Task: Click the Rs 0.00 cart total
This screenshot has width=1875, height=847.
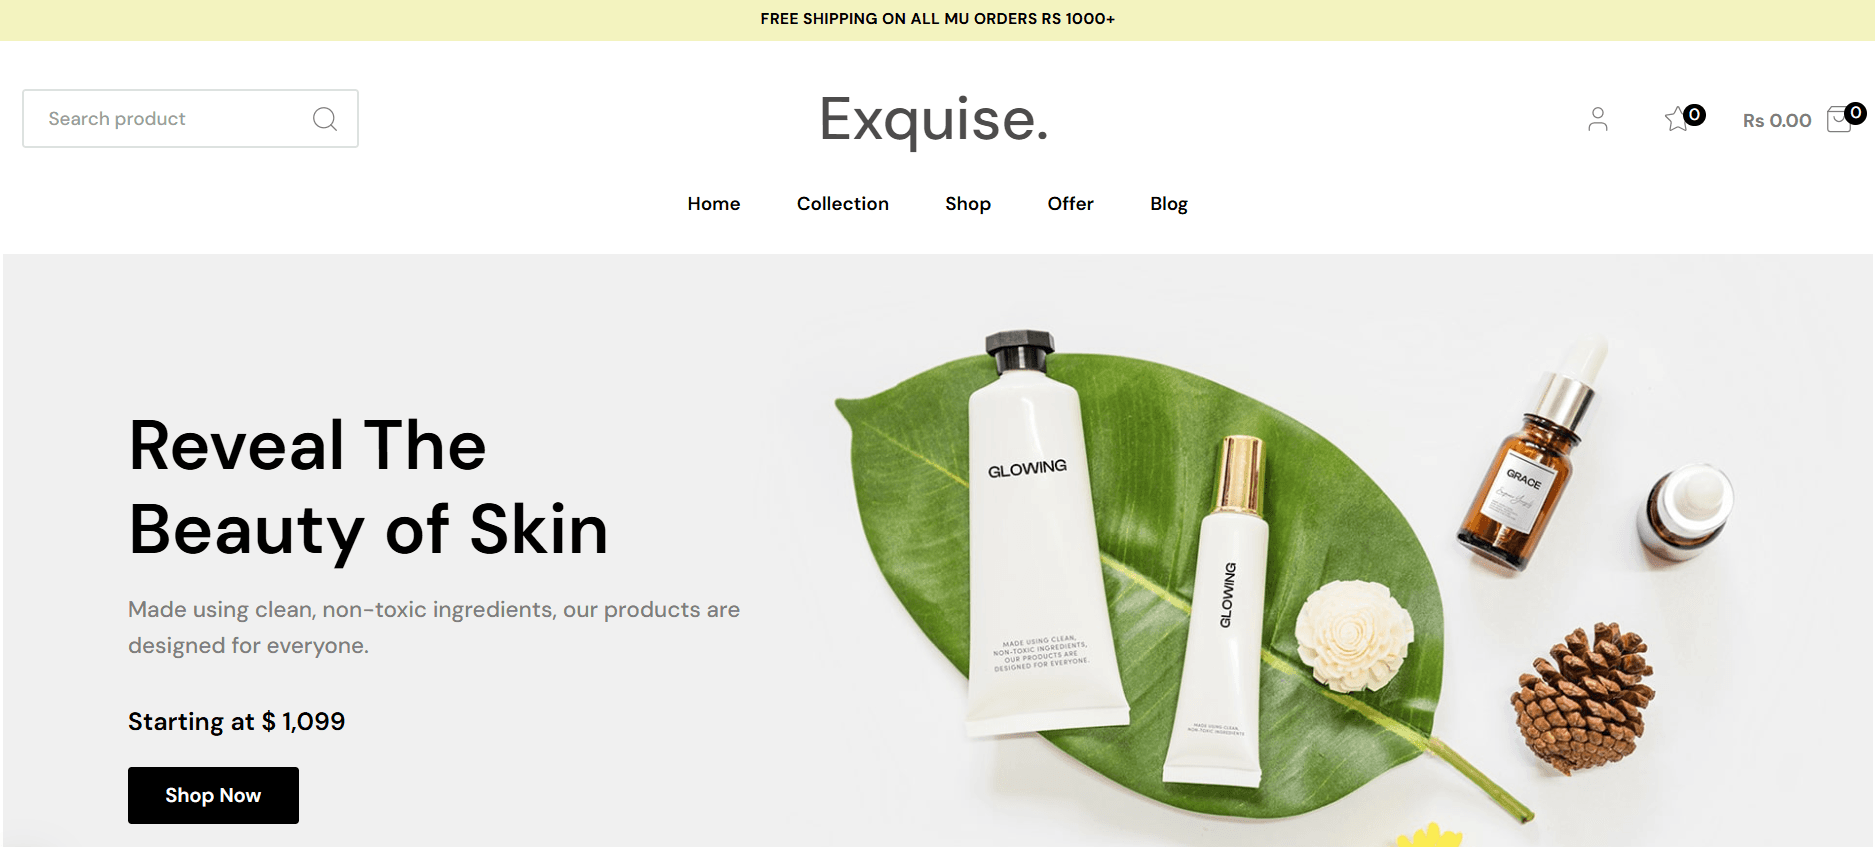Action: 1777,120
